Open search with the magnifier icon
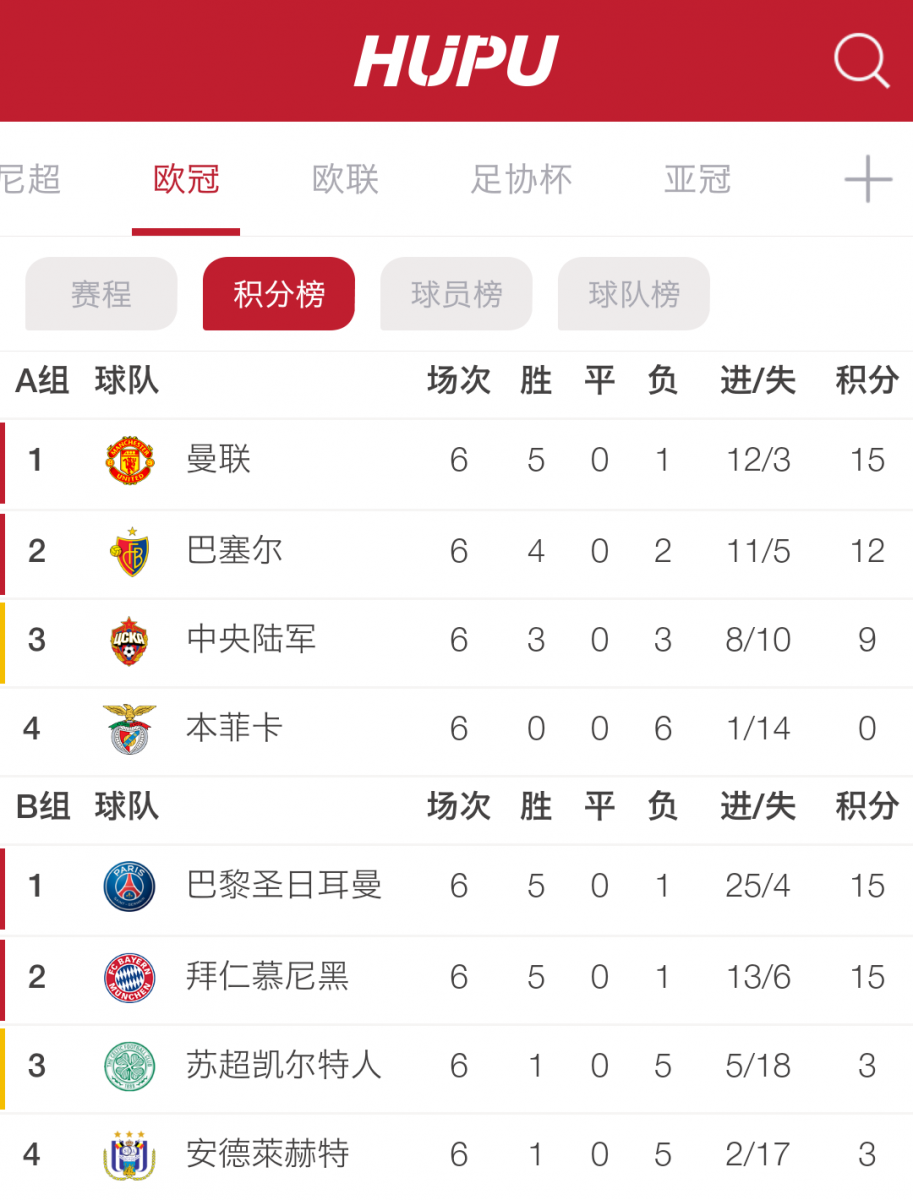This screenshot has width=913, height=1200. pos(861,61)
